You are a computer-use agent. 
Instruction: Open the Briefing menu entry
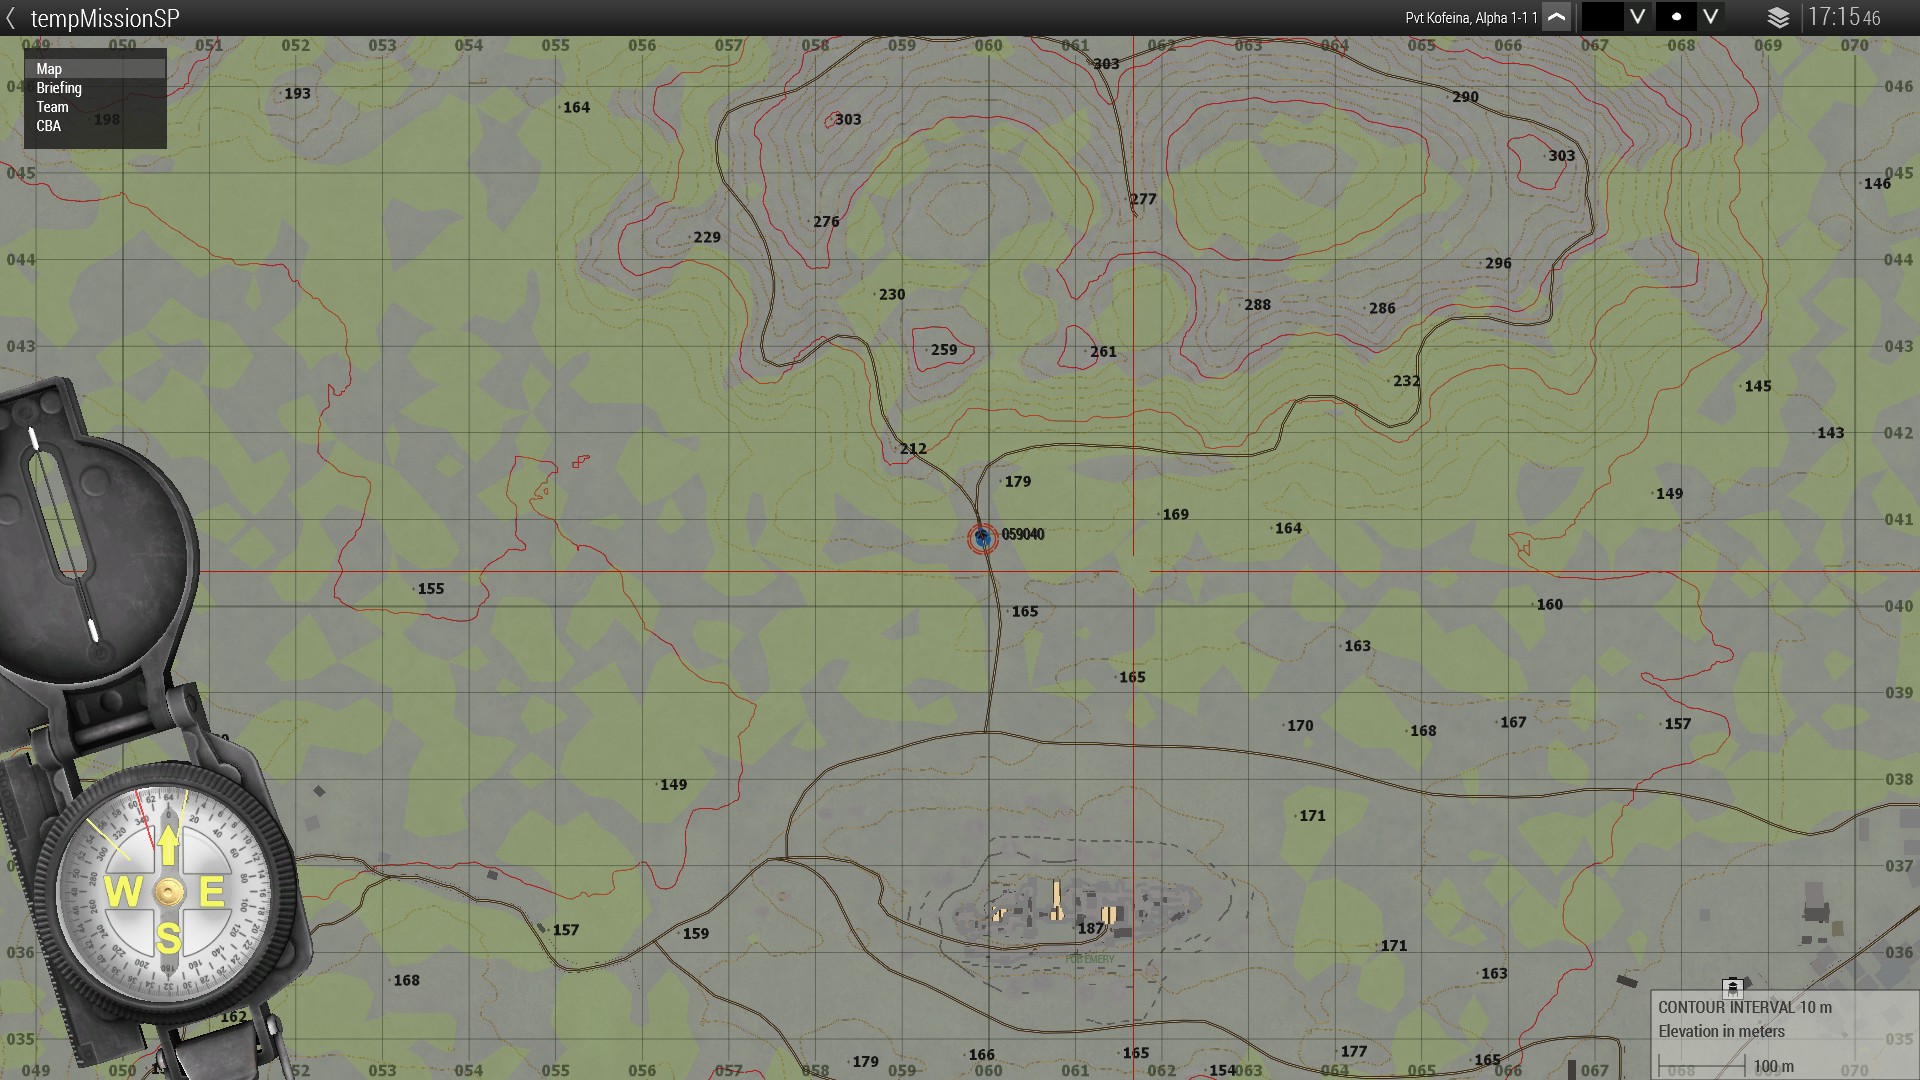(x=59, y=88)
